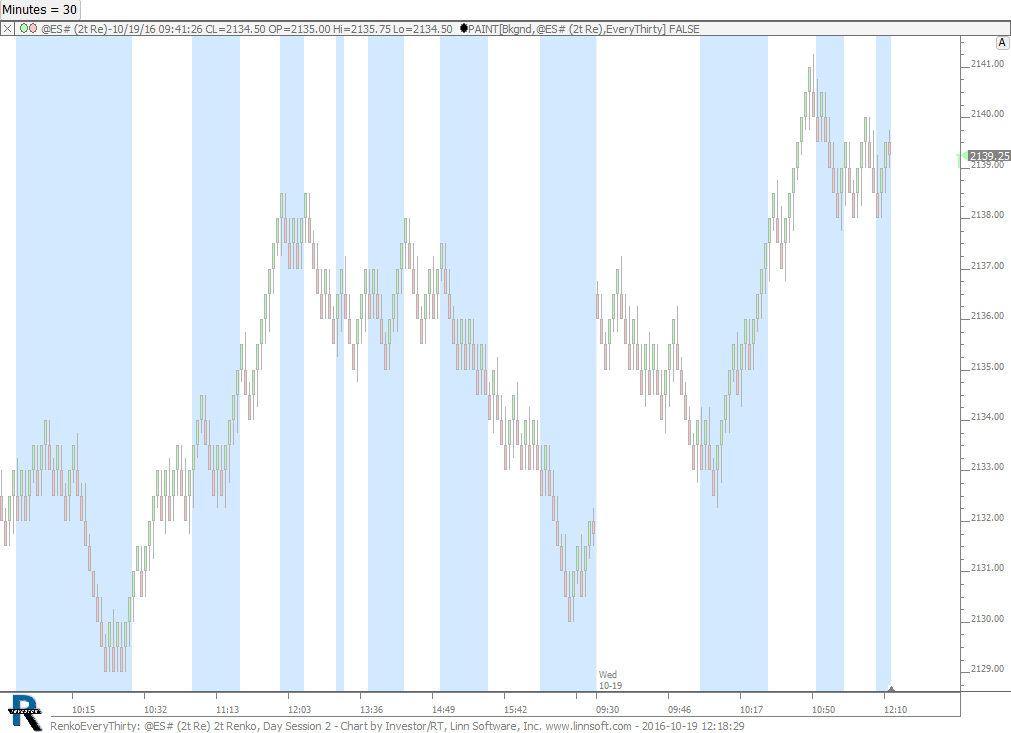Click the 12:03 time axis label
Viewport: 1011px width, 733px height.
[x=299, y=709]
